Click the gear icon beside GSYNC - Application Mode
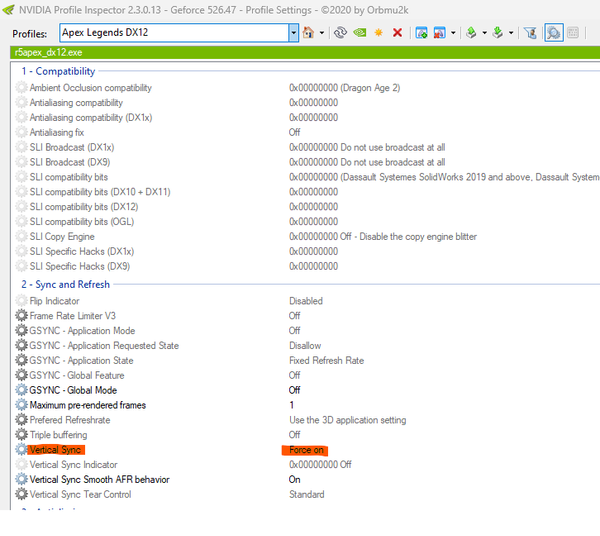The height and width of the screenshot is (536, 600). pyautogui.click(x=21, y=331)
